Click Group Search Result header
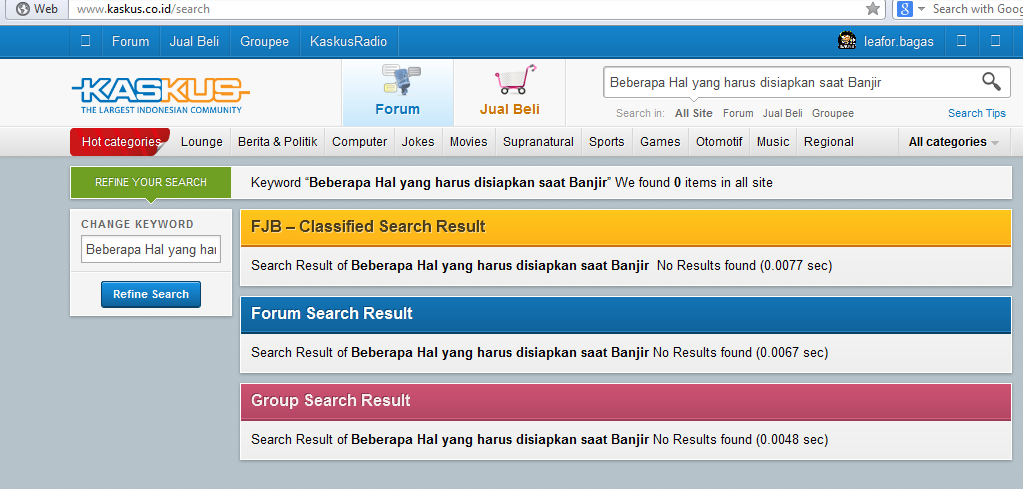Screen dimensions: 1023x489 (x=626, y=400)
